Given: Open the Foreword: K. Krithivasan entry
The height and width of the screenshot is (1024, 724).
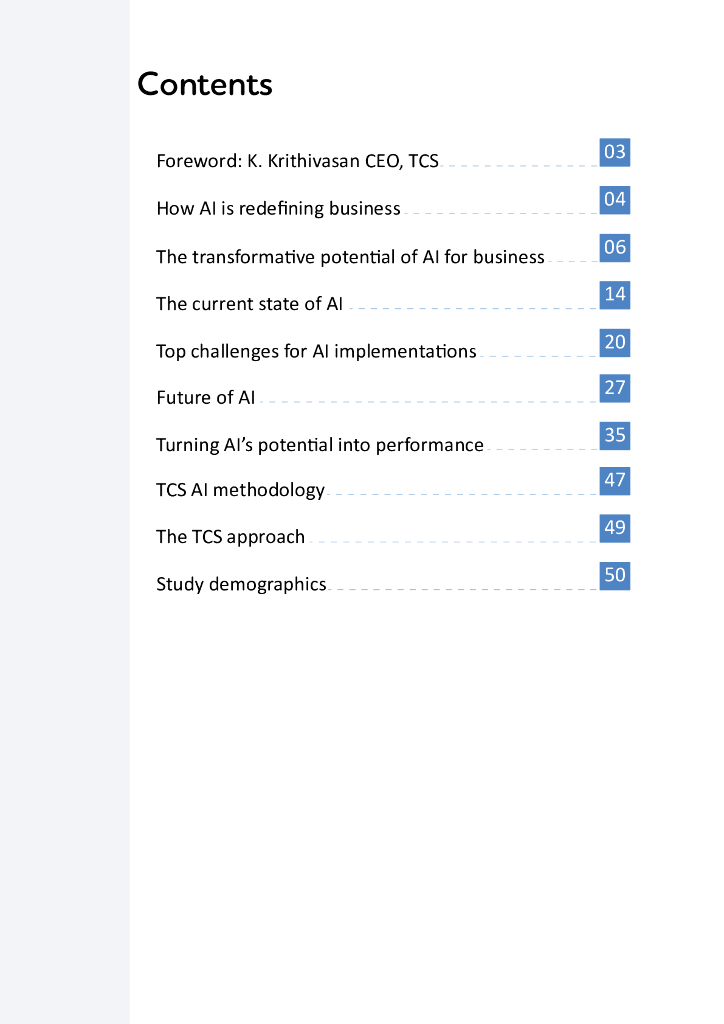Looking at the screenshot, I should 297,161.
